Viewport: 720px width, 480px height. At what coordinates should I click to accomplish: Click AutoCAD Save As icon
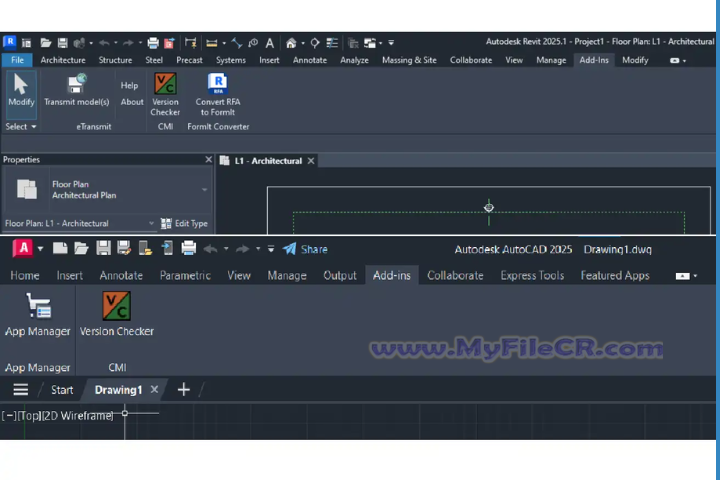[x=124, y=248]
